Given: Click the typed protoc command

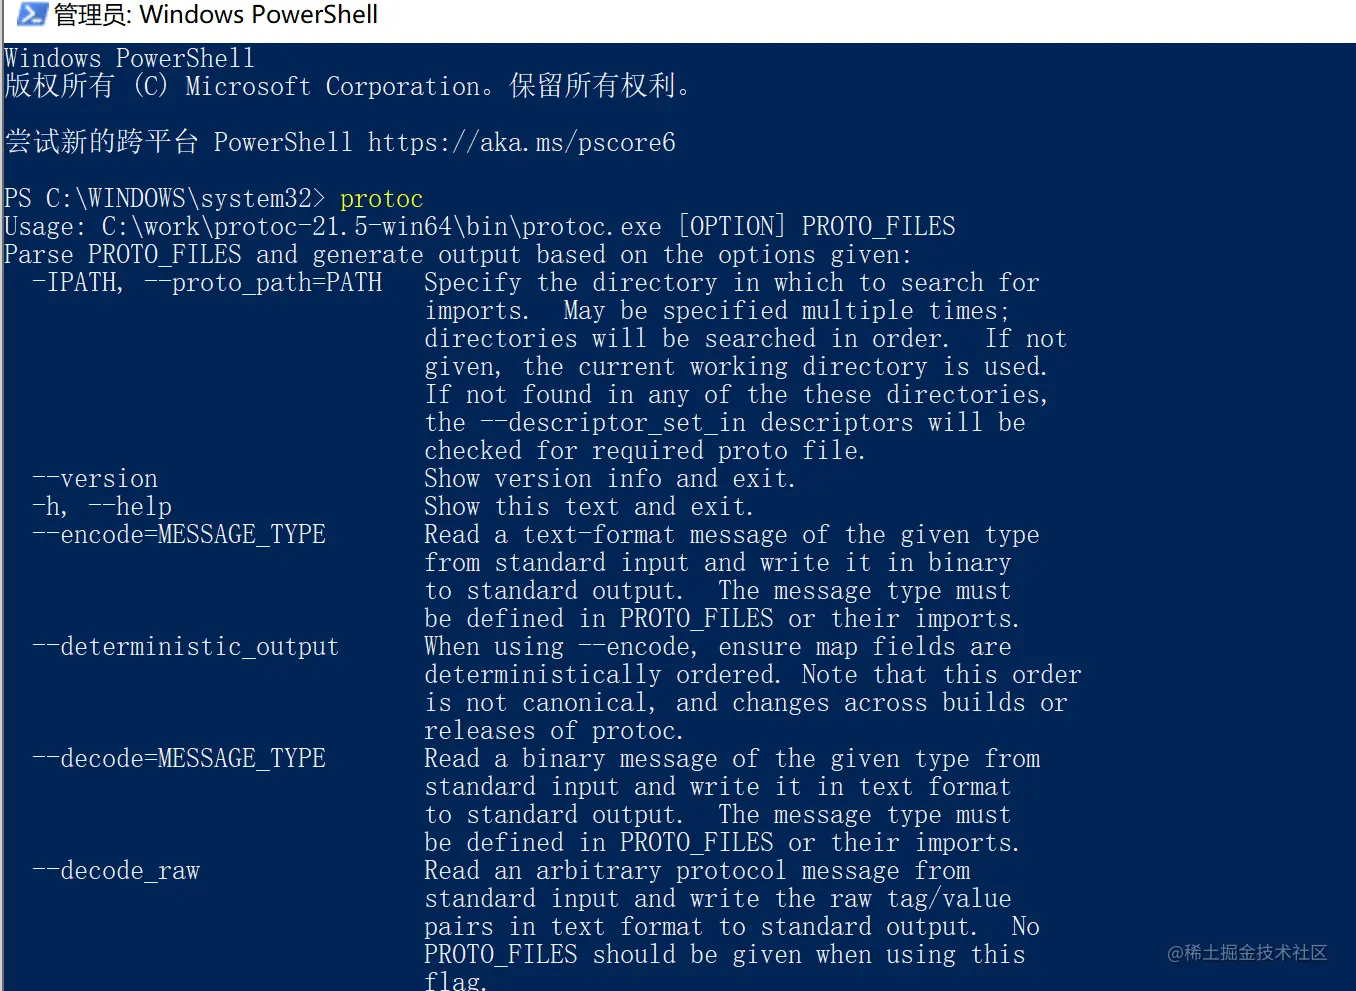Looking at the screenshot, I should coord(381,199).
